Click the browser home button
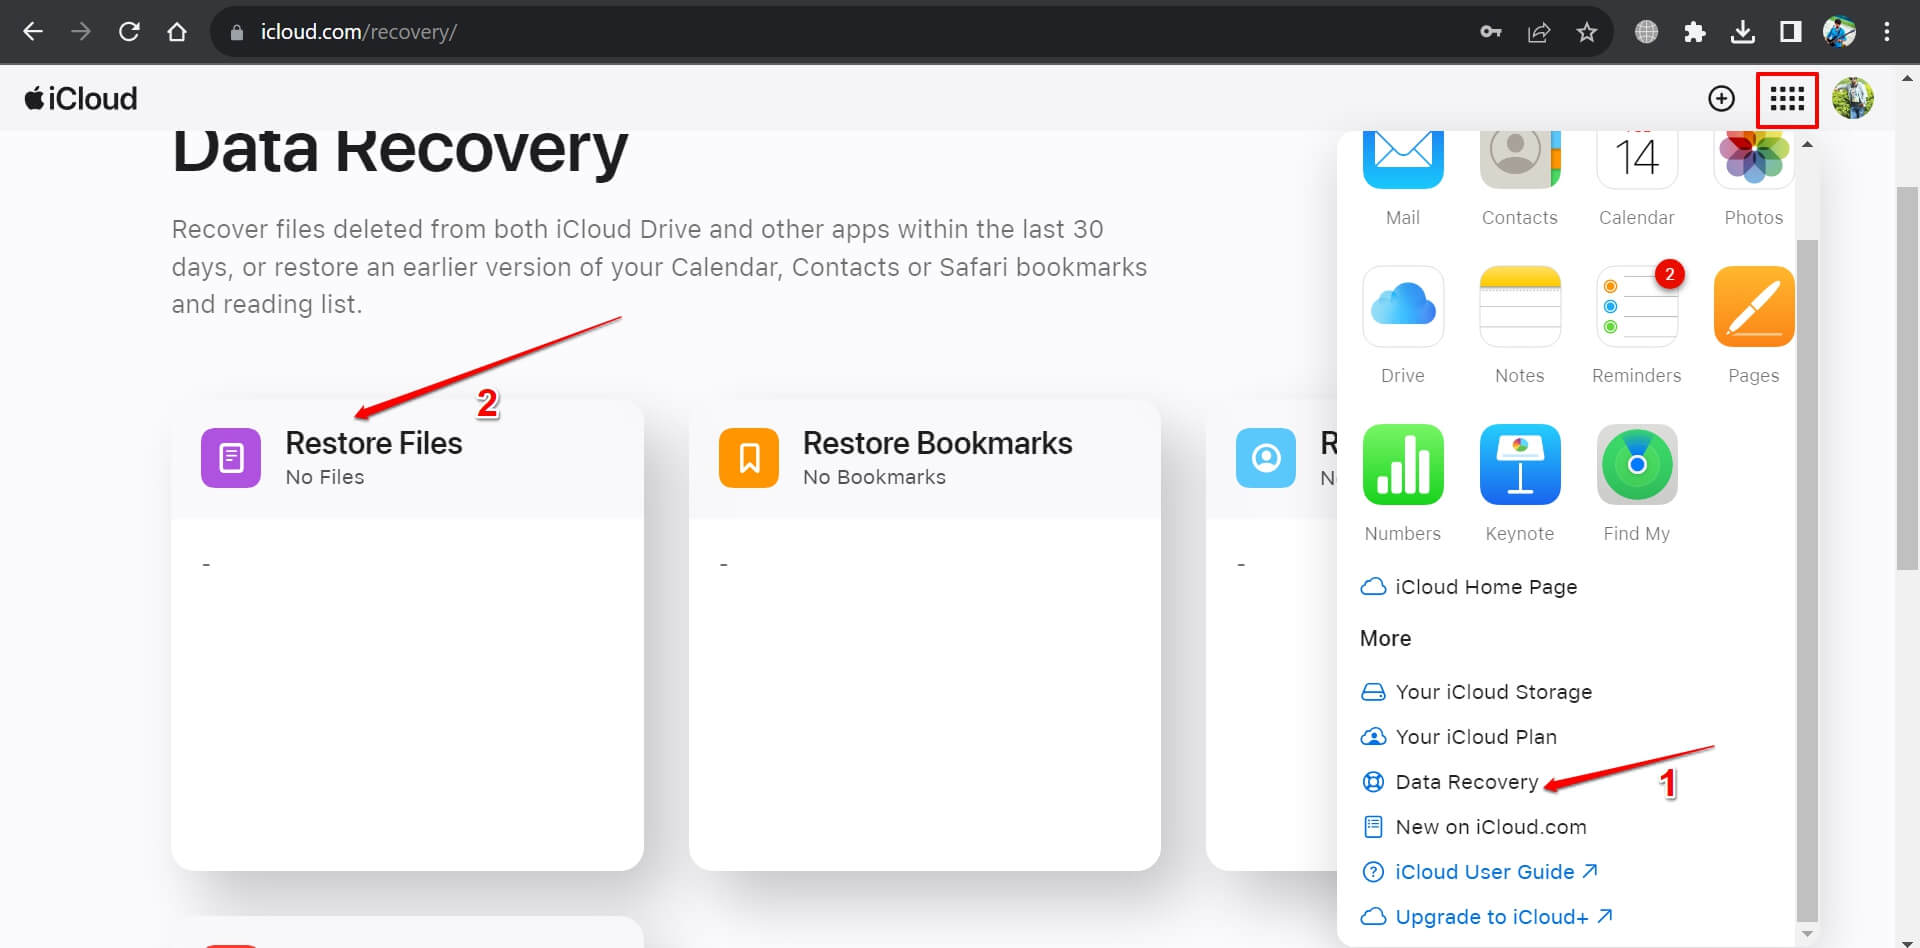The width and height of the screenshot is (1920, 948). pyautogui.click(x=177, y=32)
